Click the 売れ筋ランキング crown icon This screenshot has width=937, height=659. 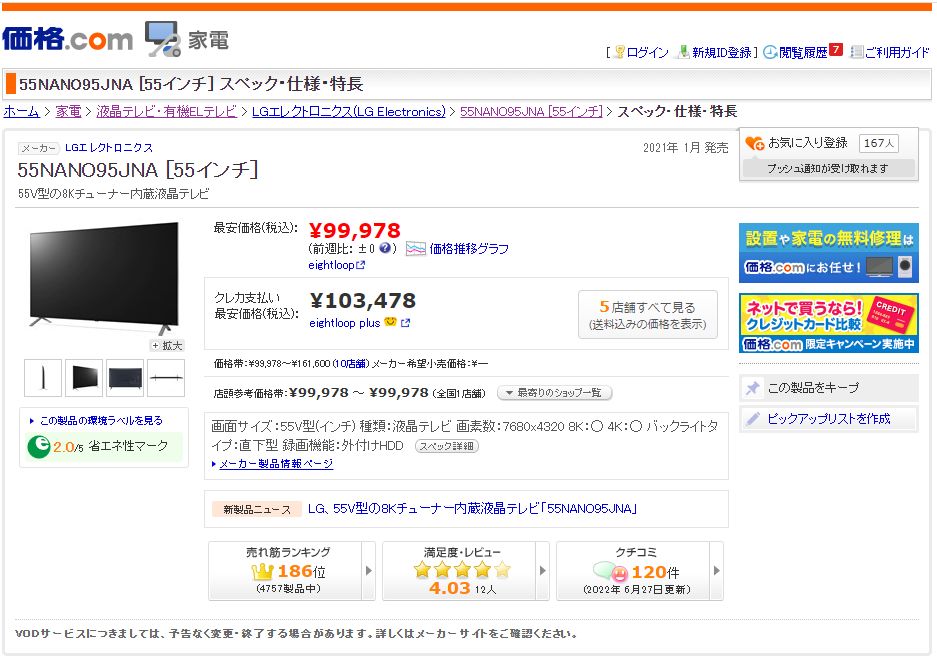262,572
